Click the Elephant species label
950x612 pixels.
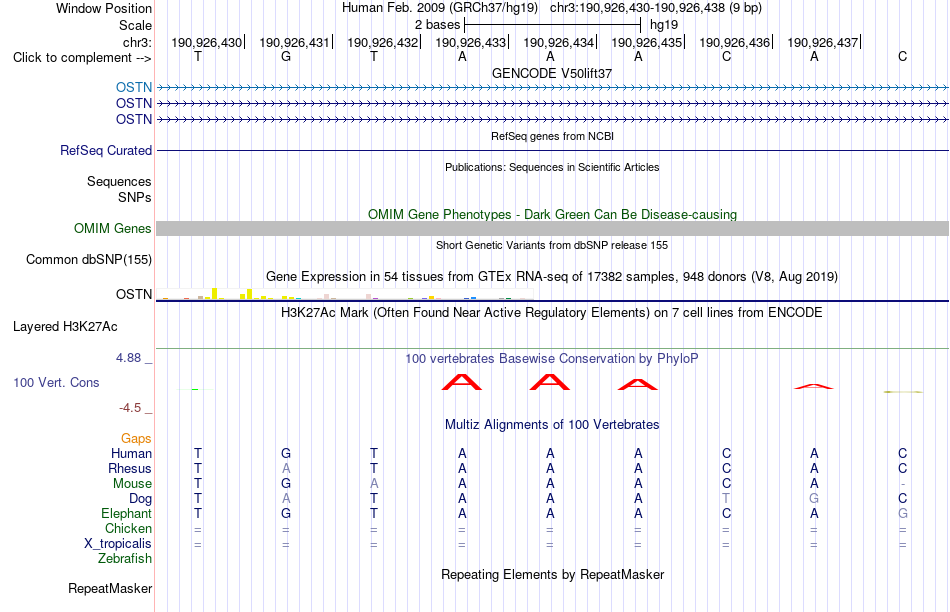[x=127, y=514]
